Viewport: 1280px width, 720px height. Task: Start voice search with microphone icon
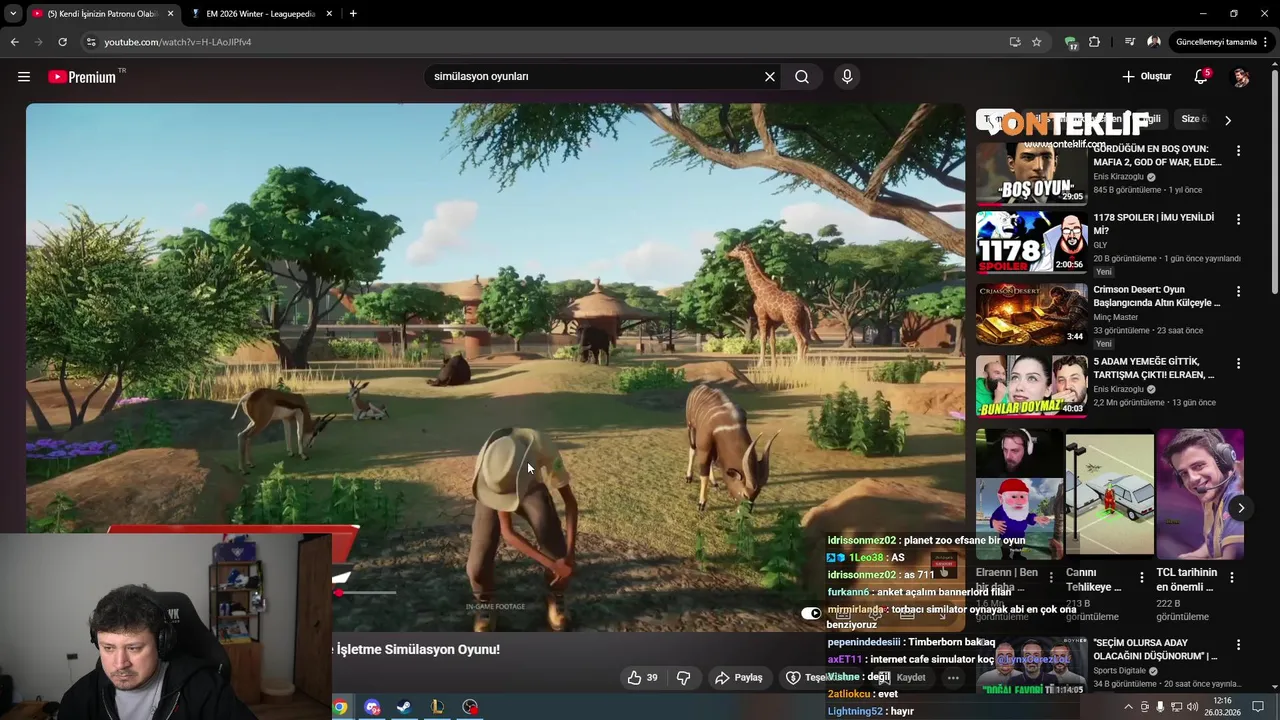coord(847,77)
